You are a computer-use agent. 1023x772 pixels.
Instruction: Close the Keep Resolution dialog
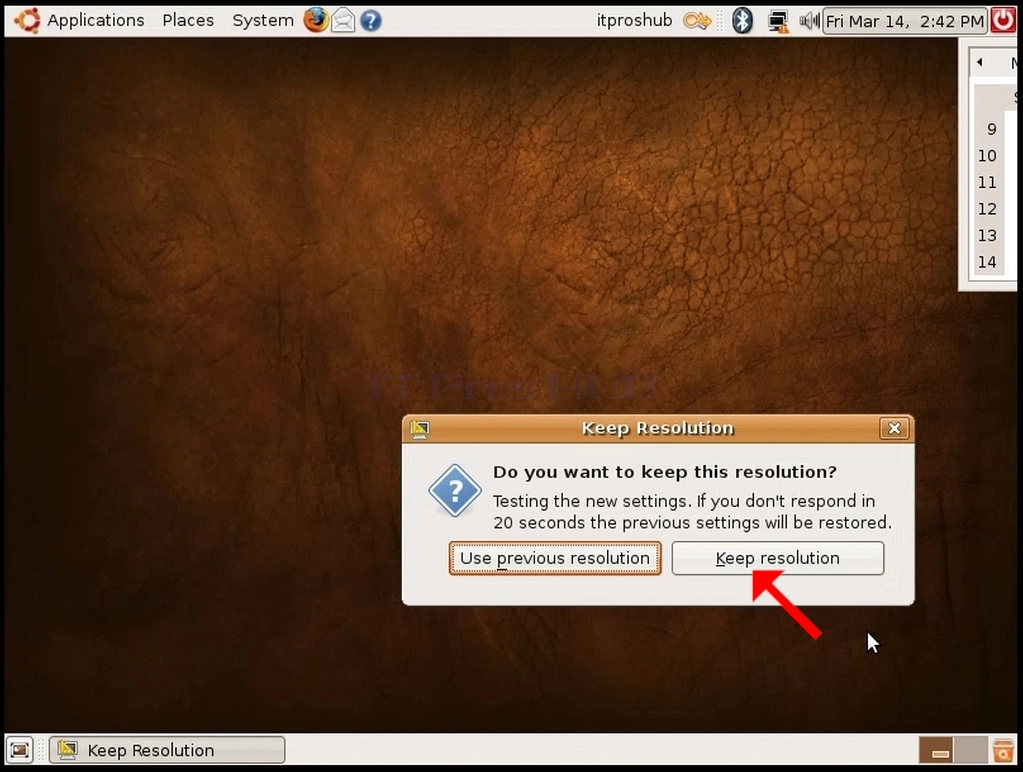894,428
